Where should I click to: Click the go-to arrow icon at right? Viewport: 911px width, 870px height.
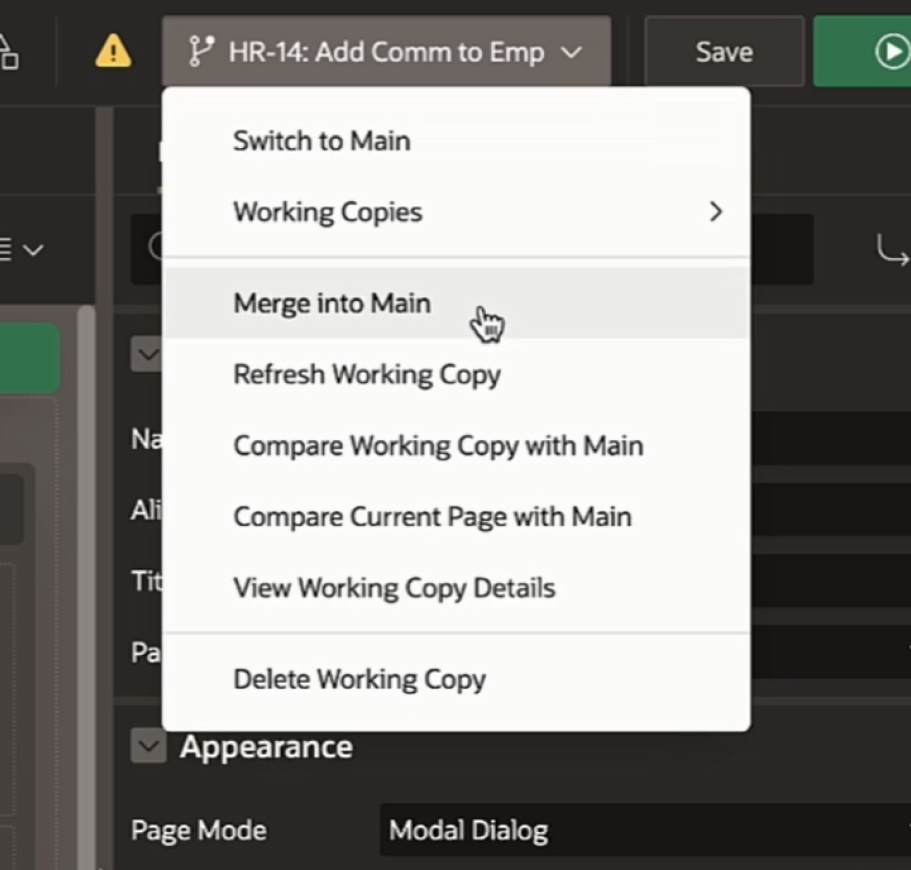click(891, 250)
